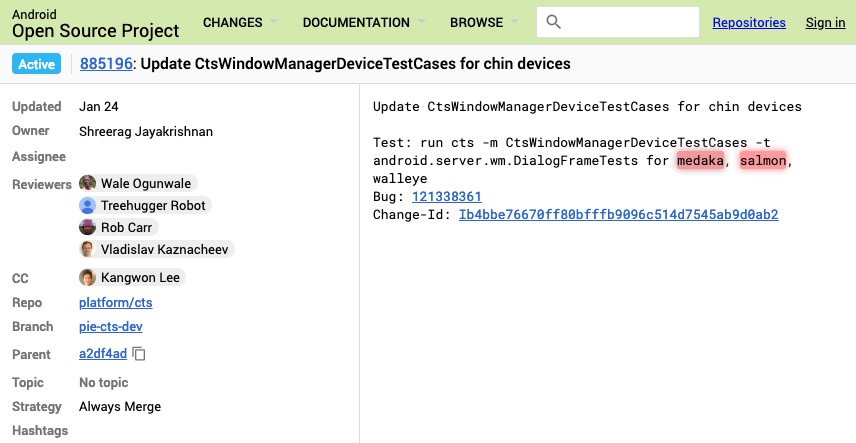This screenshot has width=856, height=443.
Task: Click Rob Carr's avatar
Action: [88, 228]
